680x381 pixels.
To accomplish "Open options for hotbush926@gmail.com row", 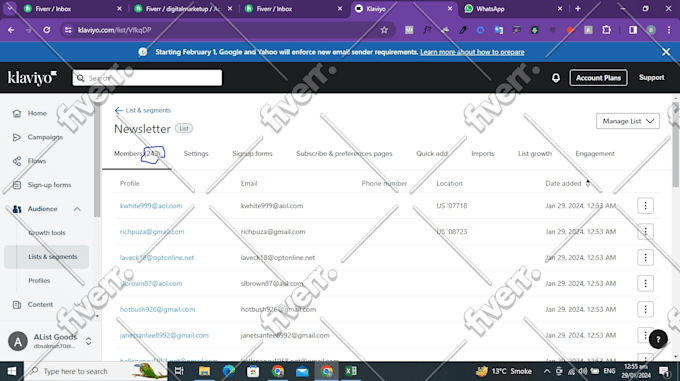I will (x=645, y=309).
